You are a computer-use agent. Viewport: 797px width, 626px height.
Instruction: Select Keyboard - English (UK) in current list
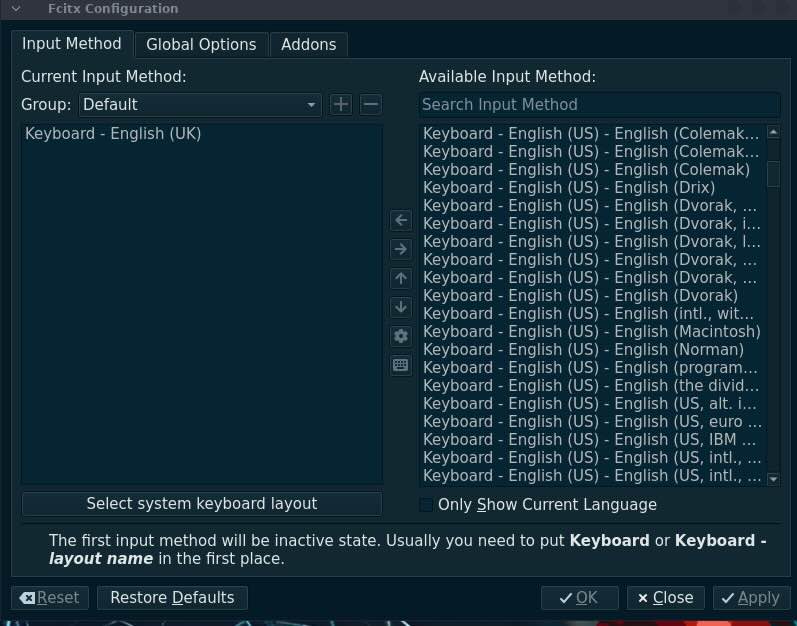[x=202, y=134]
